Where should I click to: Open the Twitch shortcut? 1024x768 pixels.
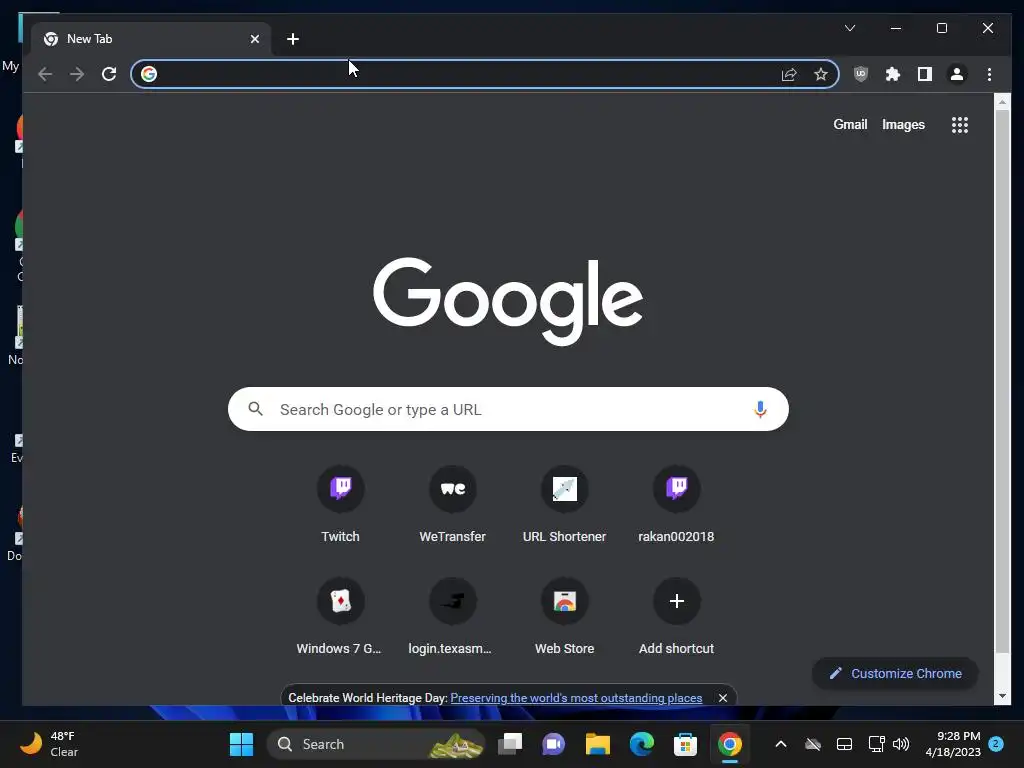click(x=340, y=504)
